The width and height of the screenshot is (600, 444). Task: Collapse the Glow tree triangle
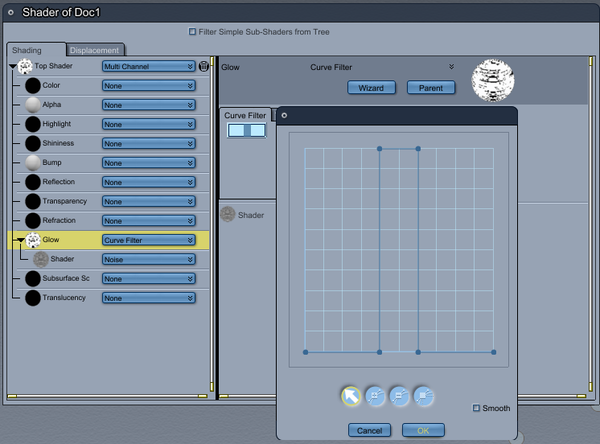pyautogui.click(x=21, y=240)
